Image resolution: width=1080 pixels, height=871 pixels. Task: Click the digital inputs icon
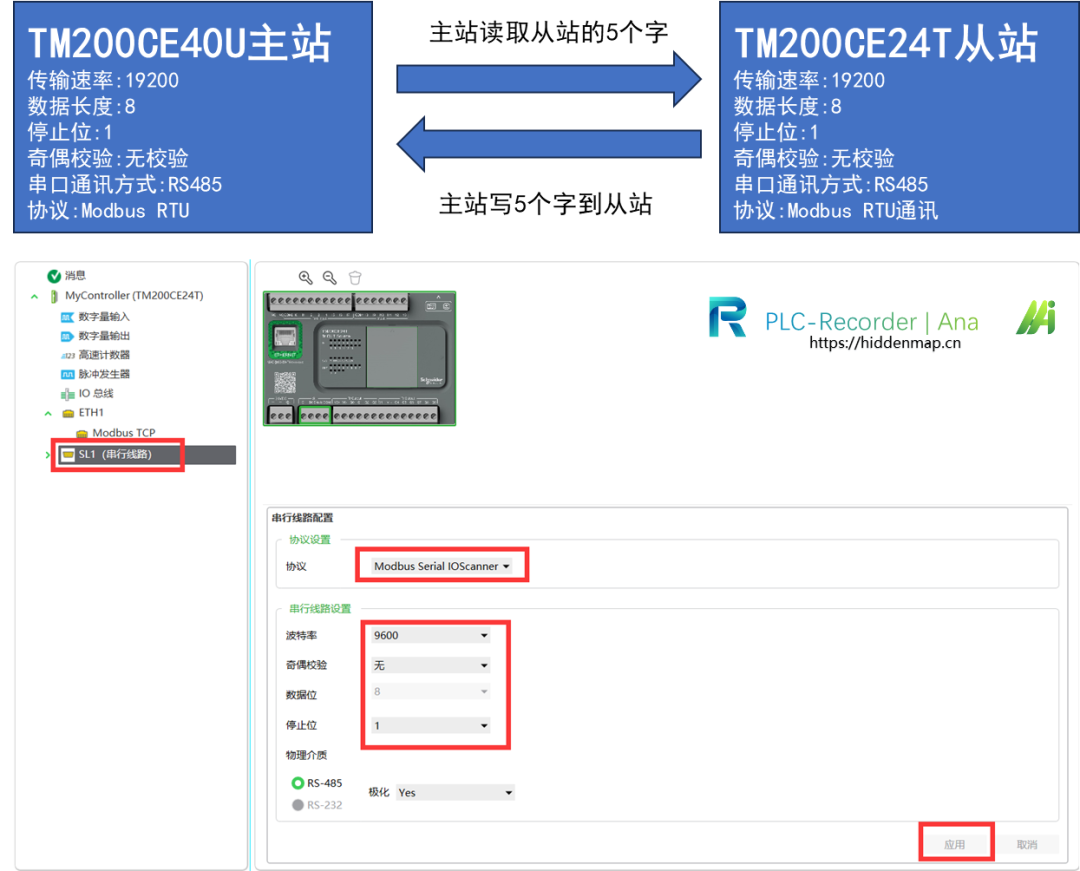pos(67,317)
